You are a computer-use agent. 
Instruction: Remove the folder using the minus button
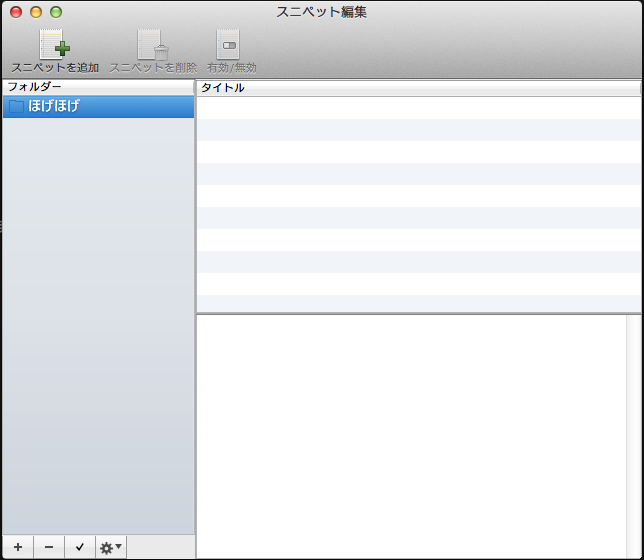pos(48,547)
